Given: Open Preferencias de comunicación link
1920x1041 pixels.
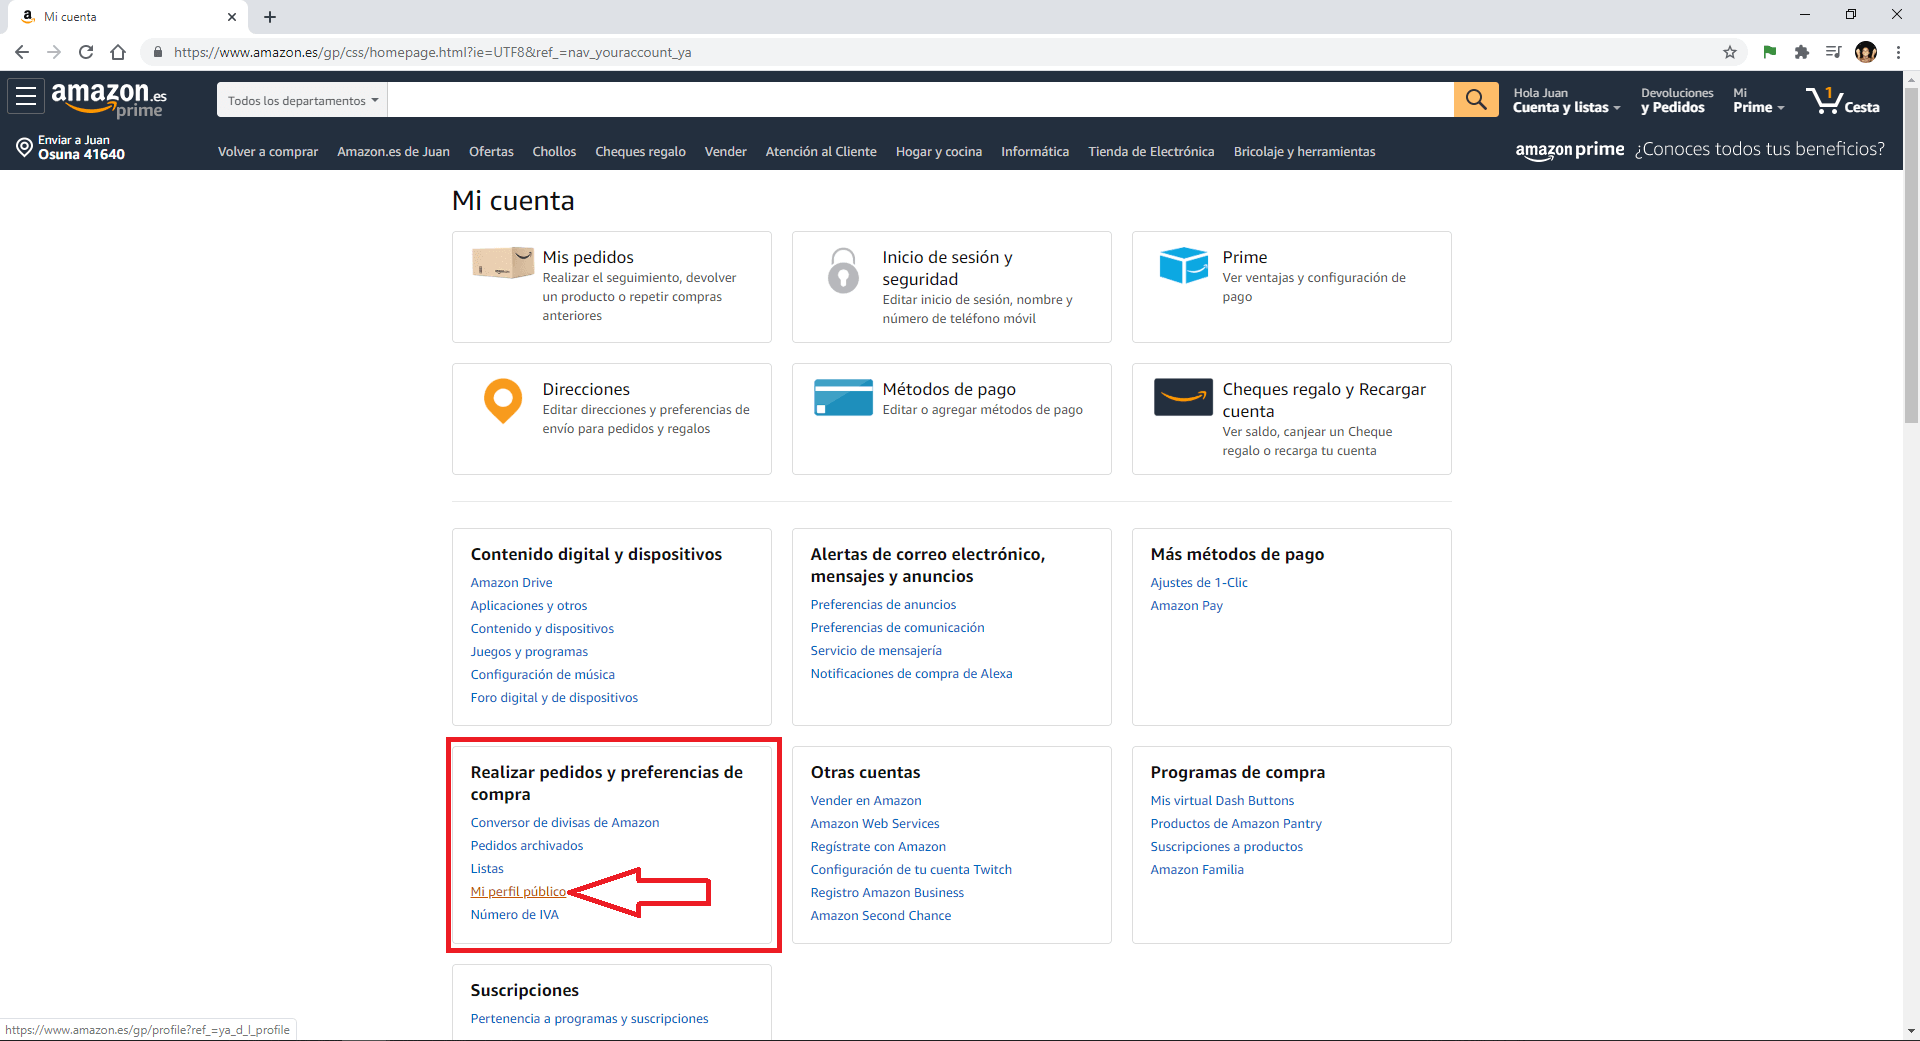Looking at the screenshot, I should pos(897,628).
